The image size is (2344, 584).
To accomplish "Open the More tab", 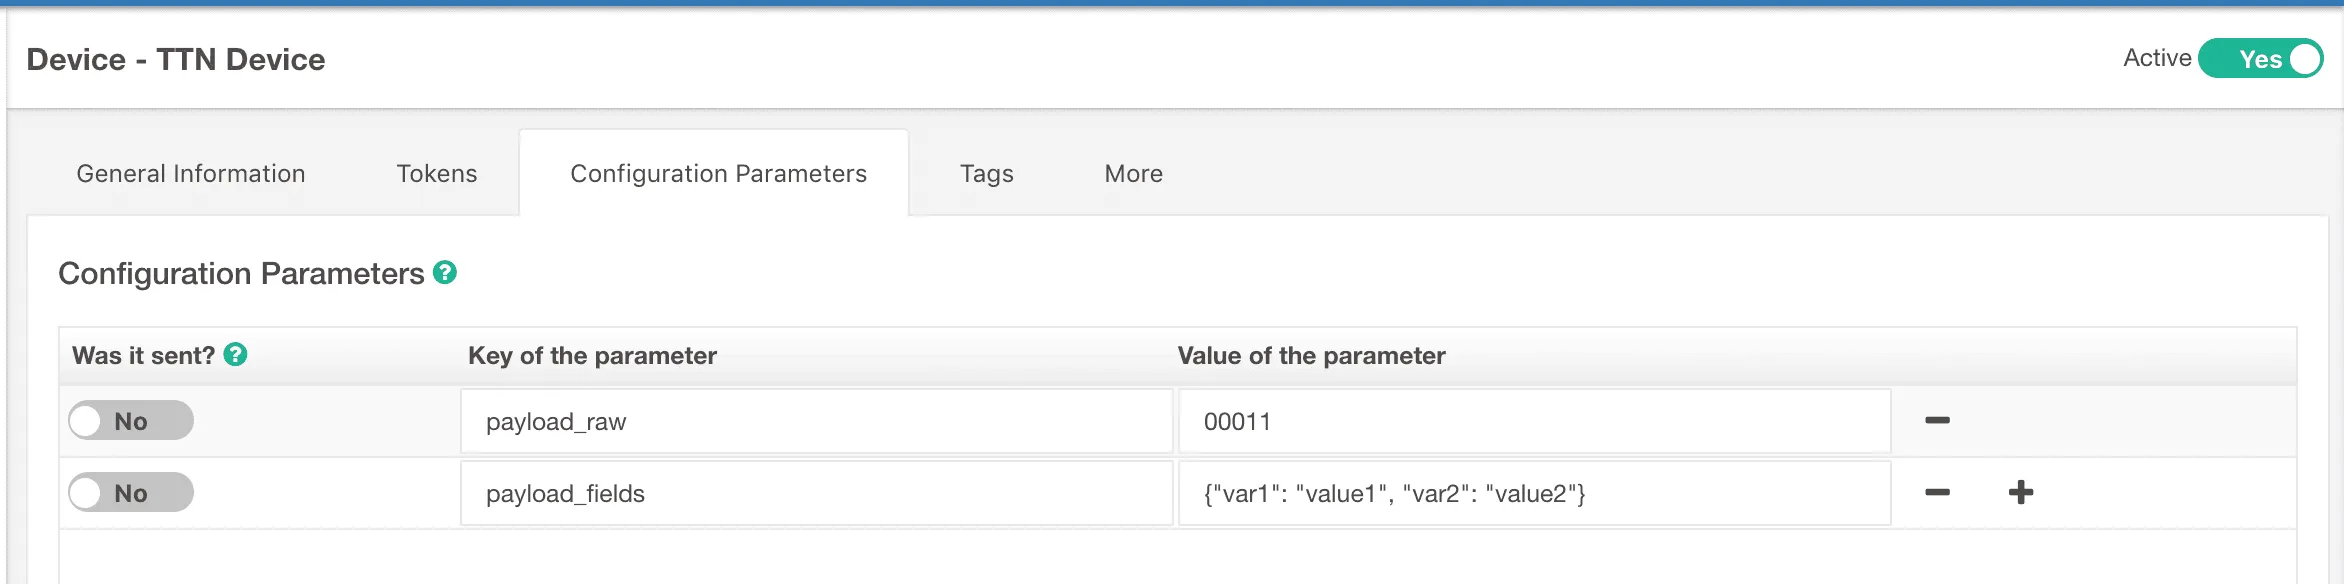I will click(x=1133, y=174).
